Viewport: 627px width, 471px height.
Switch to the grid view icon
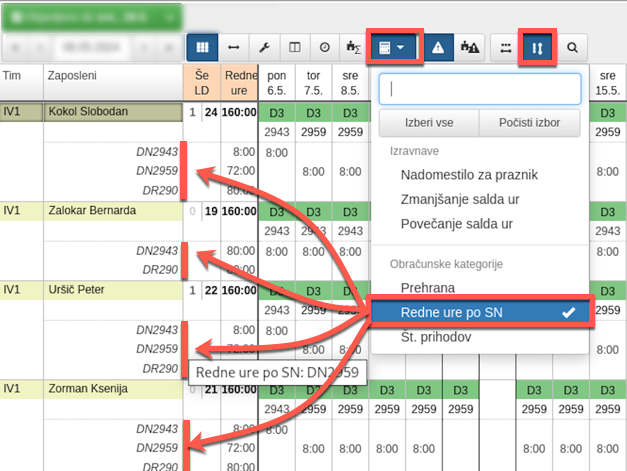(x=202, y=48)
